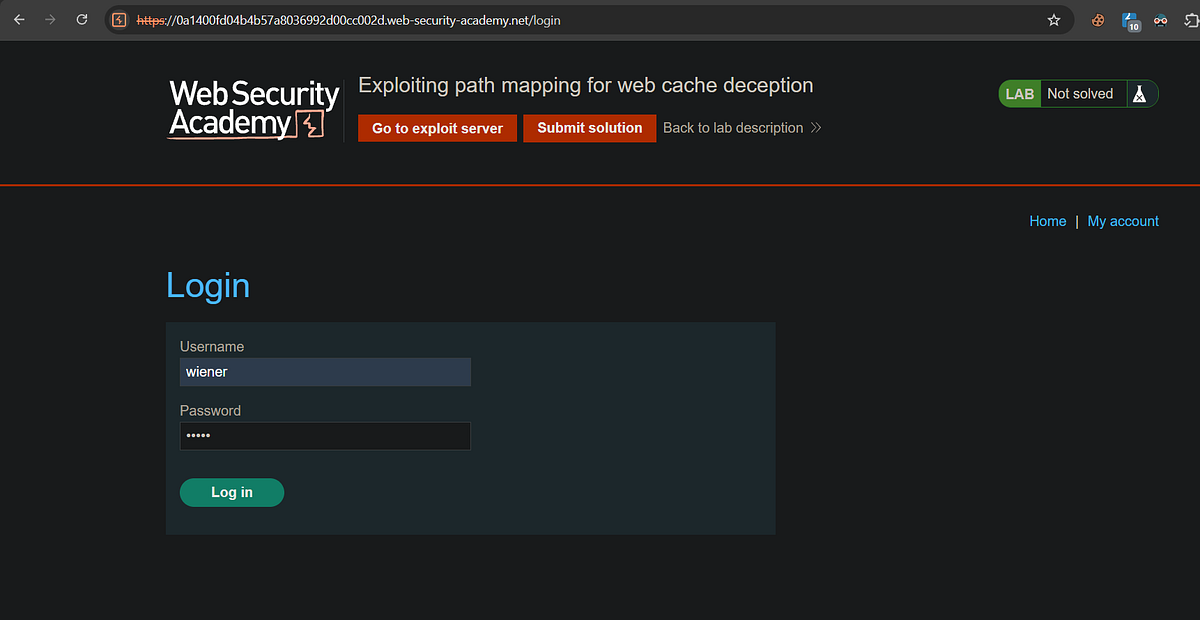1200x620 pixels.
Task: Navigate to the Home link
Action: [x=1048, y=221]
